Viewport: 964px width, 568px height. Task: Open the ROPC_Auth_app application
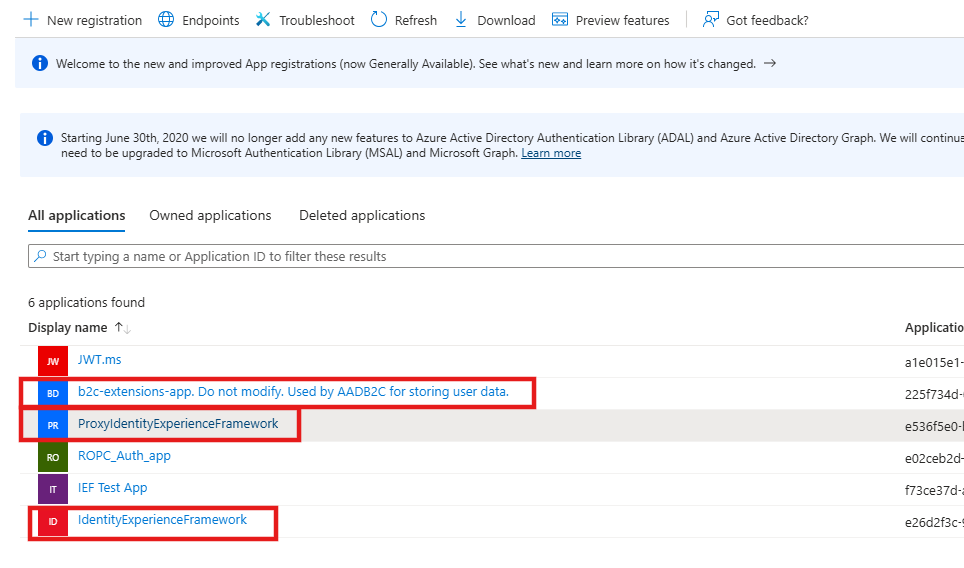tap(124, 456)
